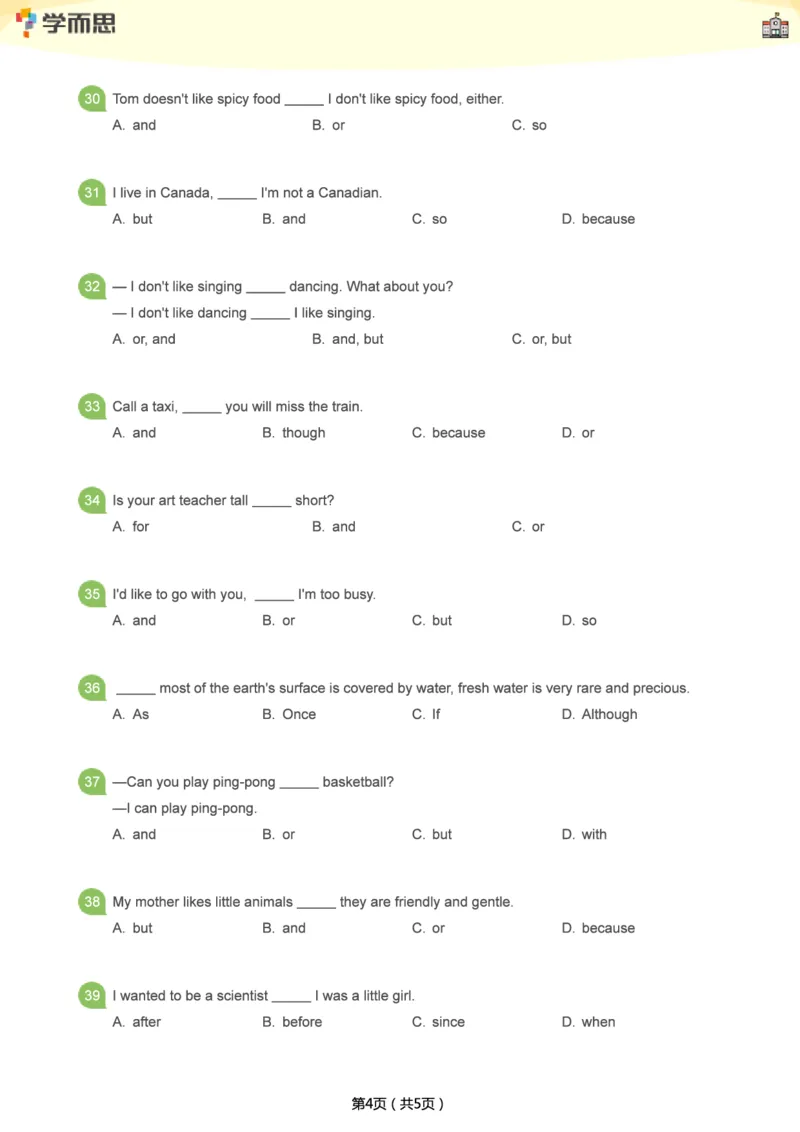Click the sentence "Call a taxi, you will miss the train"
This screenshot has width=800, height=1132.
pos(238,407)
